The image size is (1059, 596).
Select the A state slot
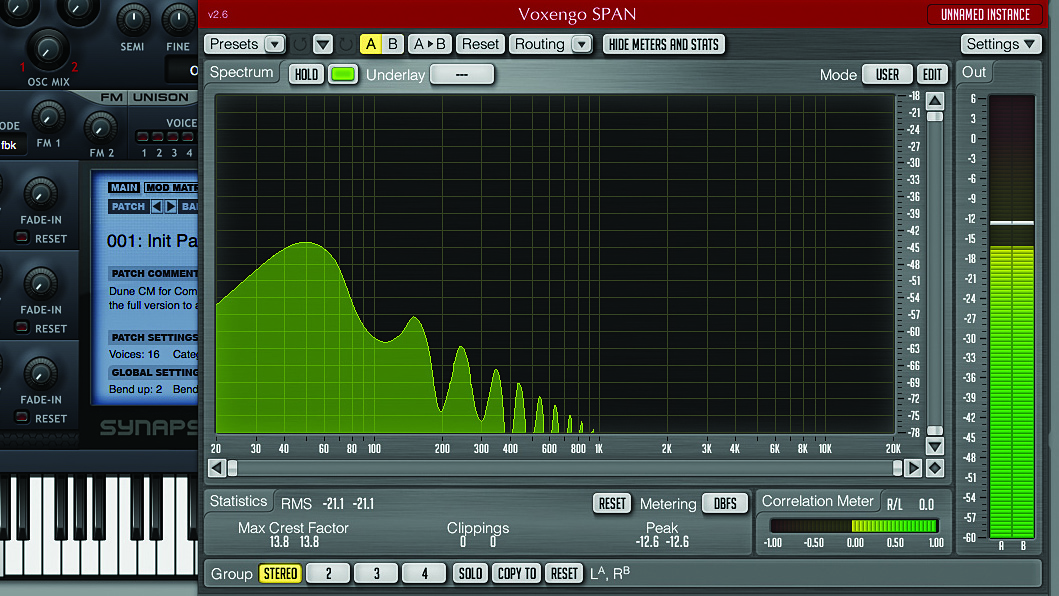click(x=371, y=45)
